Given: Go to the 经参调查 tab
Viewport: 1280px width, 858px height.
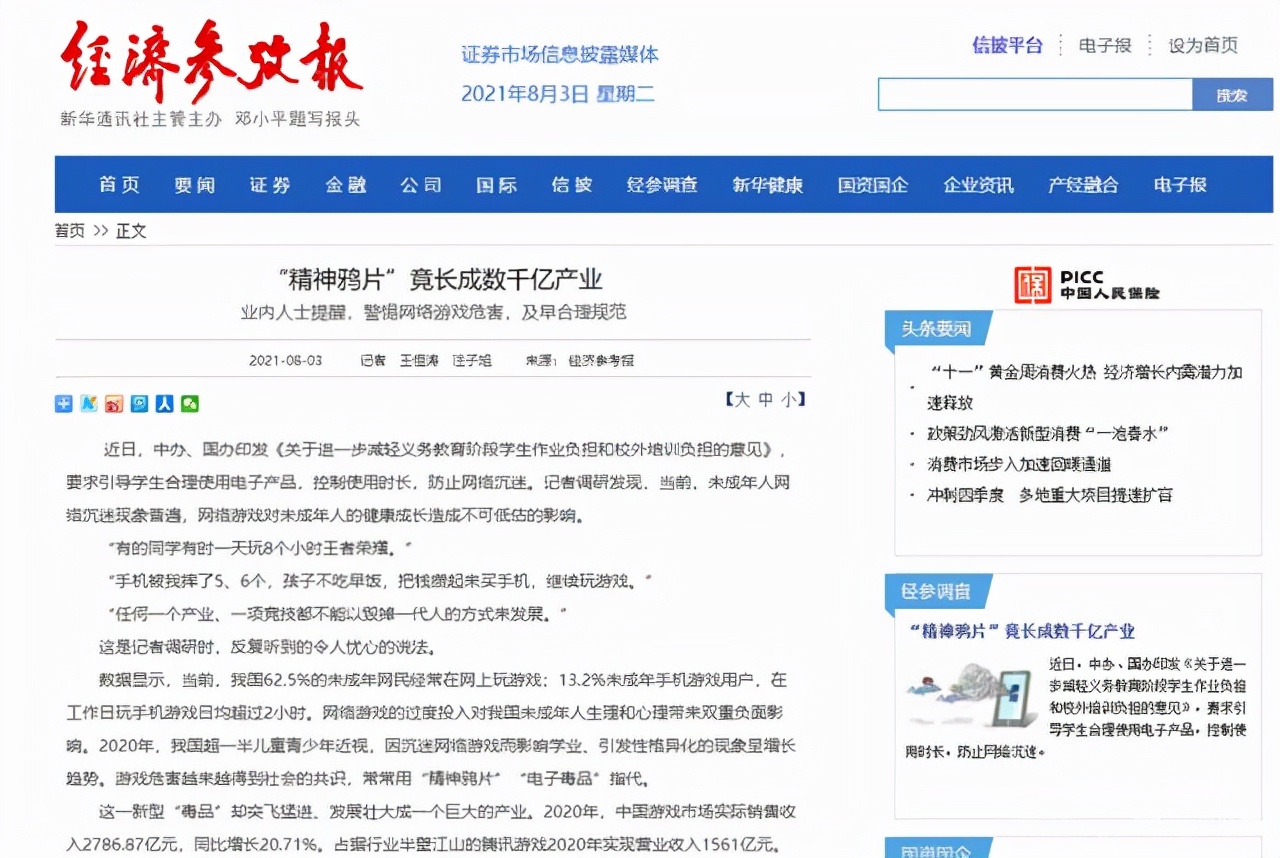Looking at the screenshot, I should pos(662,185).
